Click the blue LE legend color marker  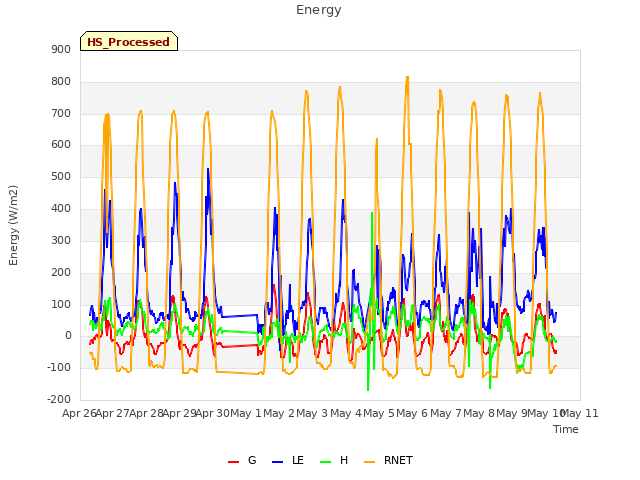click(x=277, y=462)
